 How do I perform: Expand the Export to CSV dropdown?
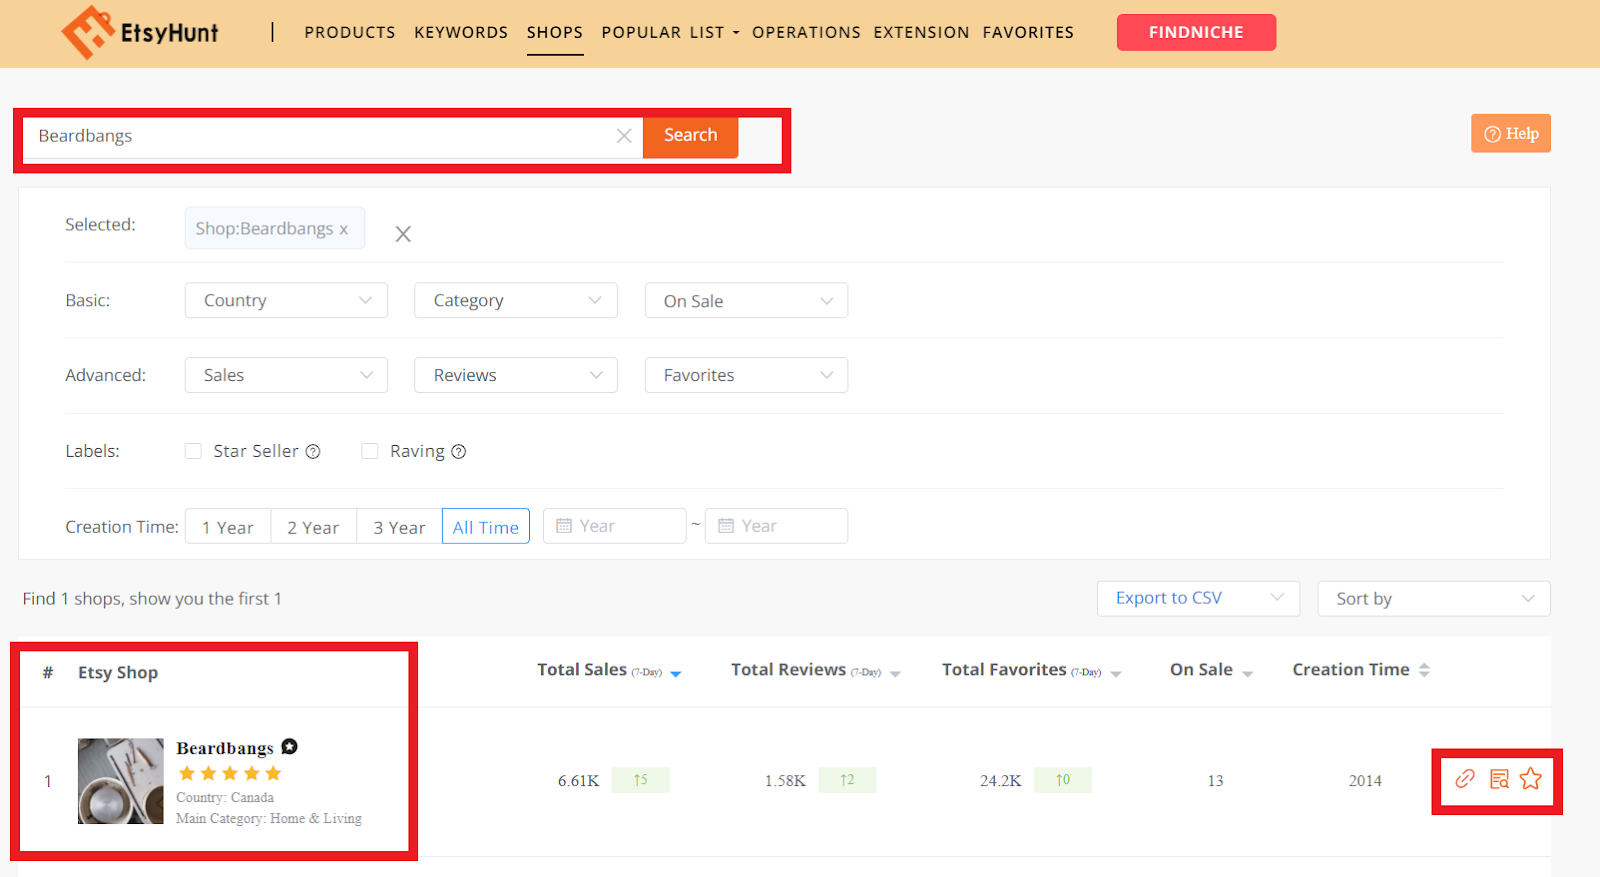click(x=1198, y=598)
